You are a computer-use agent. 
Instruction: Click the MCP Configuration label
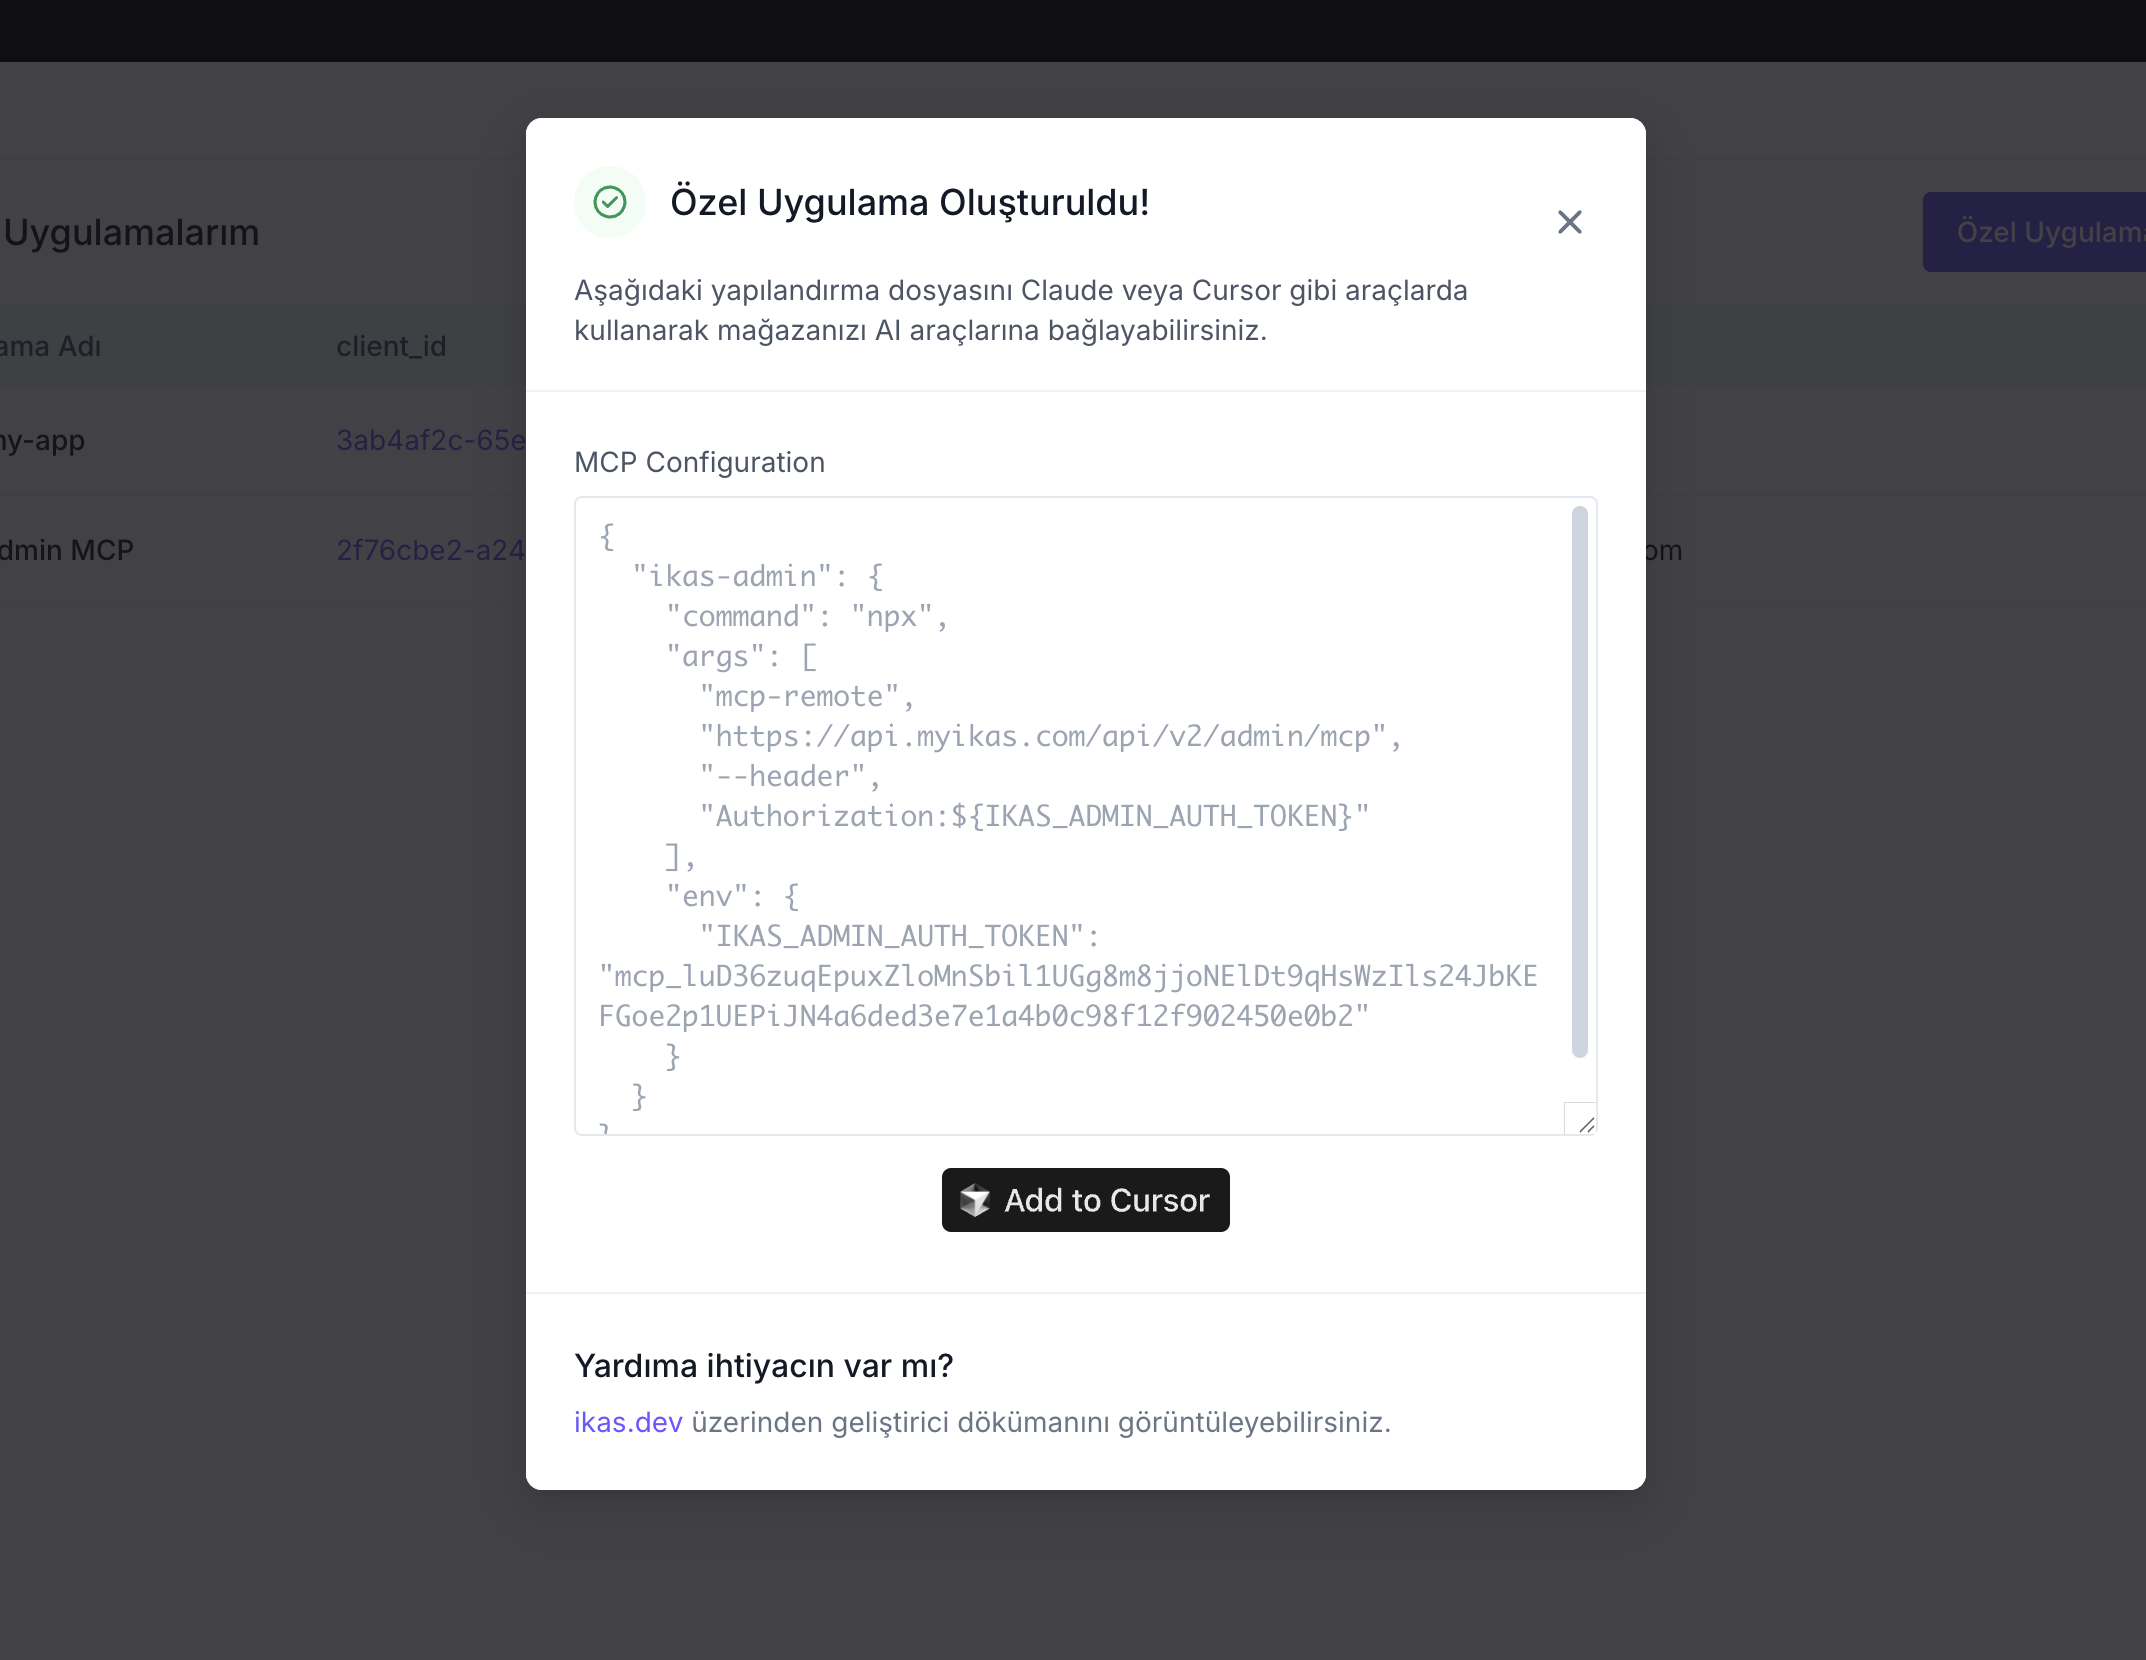[x=699, y=462]
